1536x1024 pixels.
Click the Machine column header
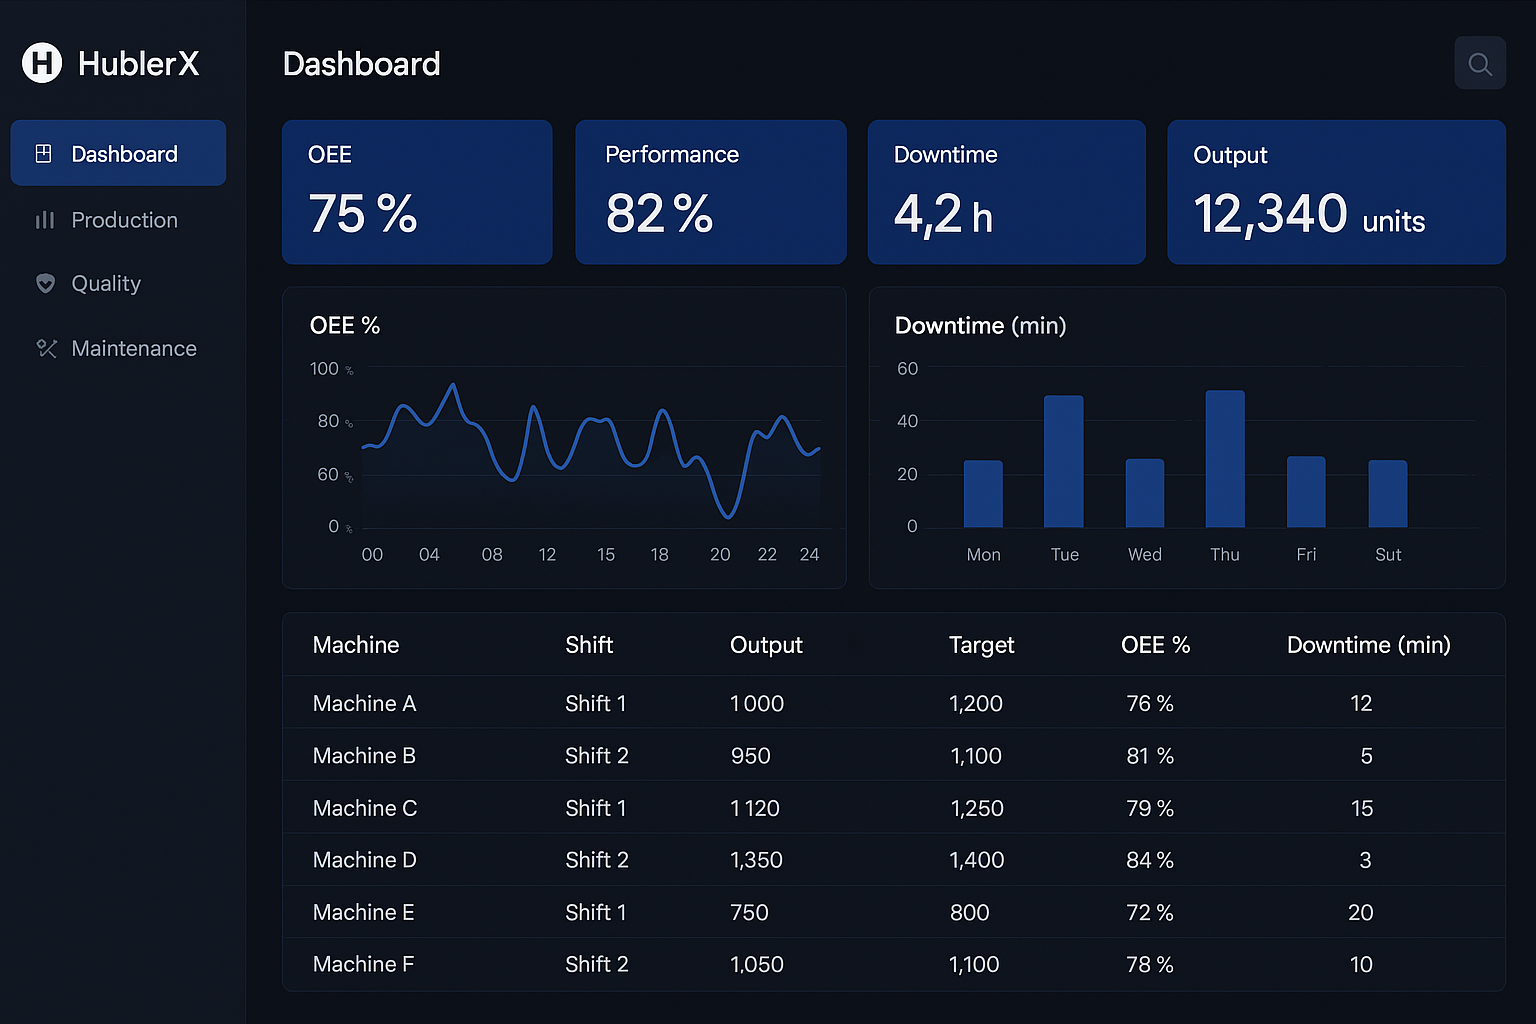pos(356,645)
